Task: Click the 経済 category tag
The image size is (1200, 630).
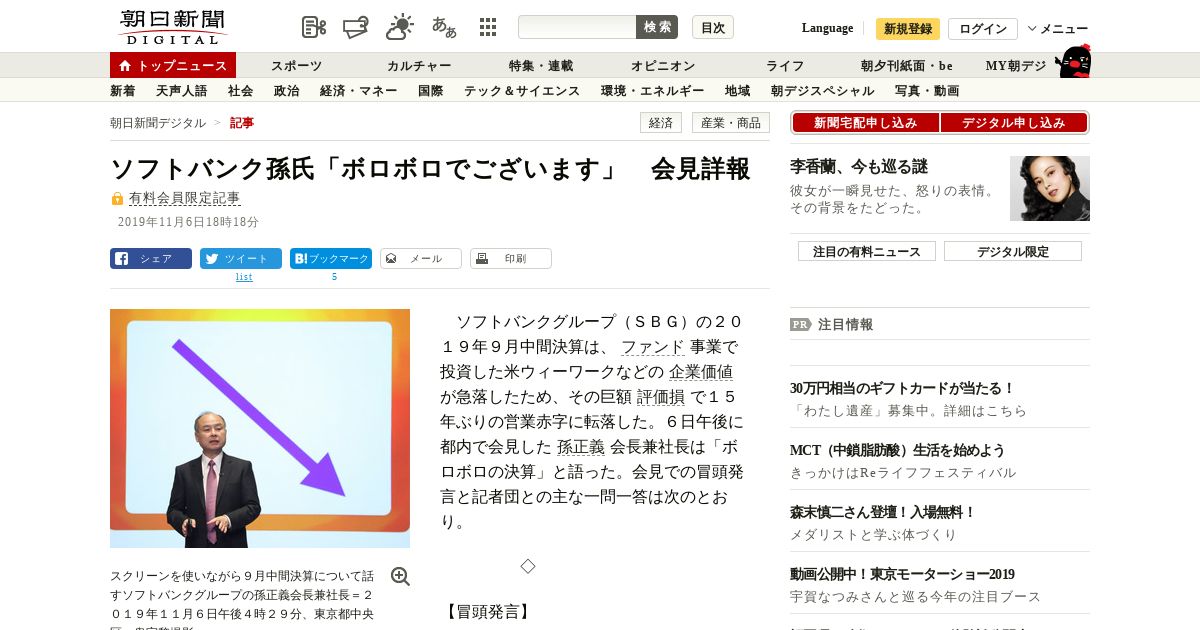Action: coord(661,123)
